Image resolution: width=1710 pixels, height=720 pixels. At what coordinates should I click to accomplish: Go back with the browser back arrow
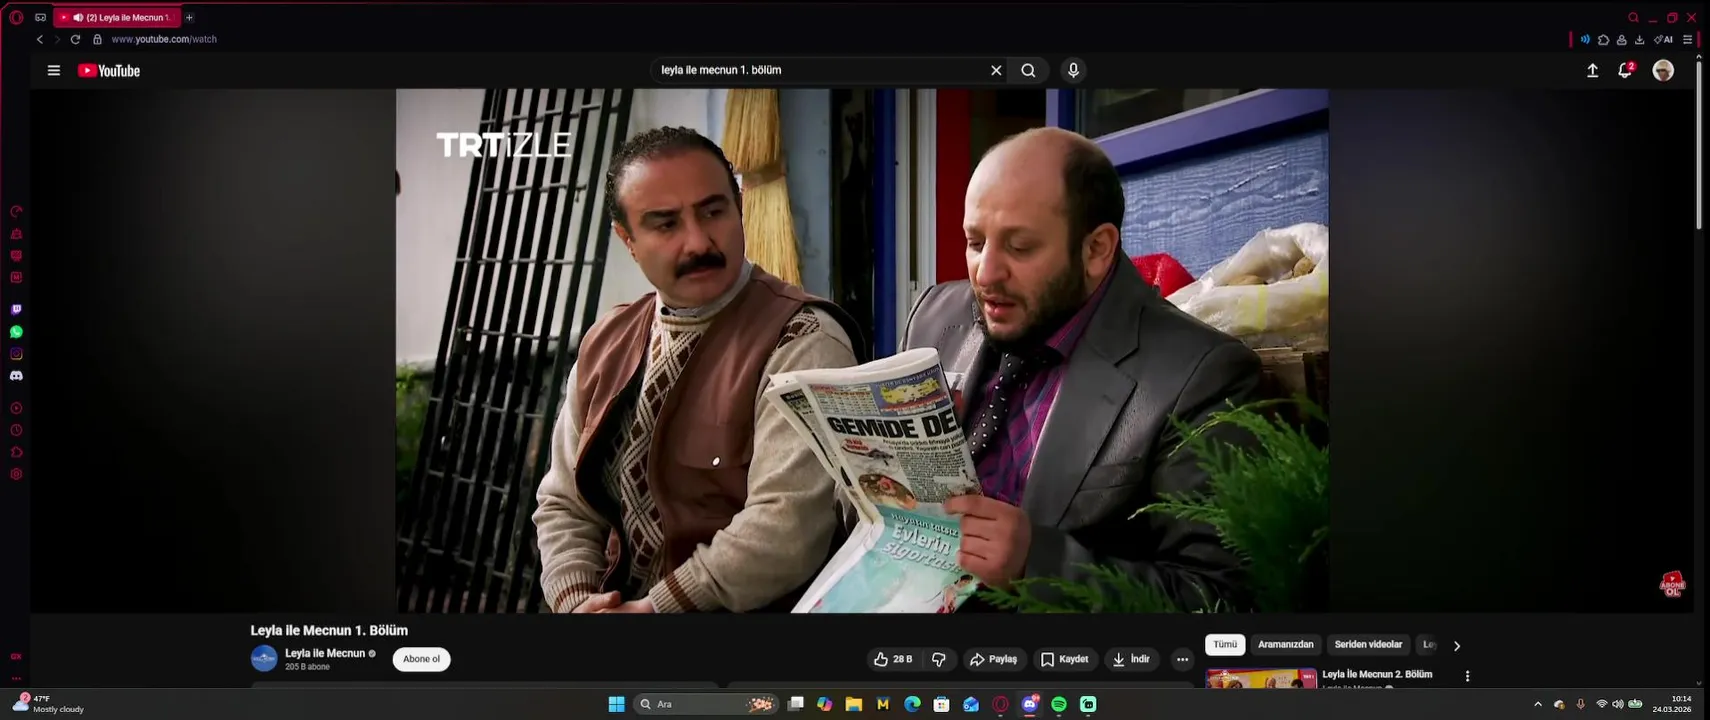click(x=40, y=39)
